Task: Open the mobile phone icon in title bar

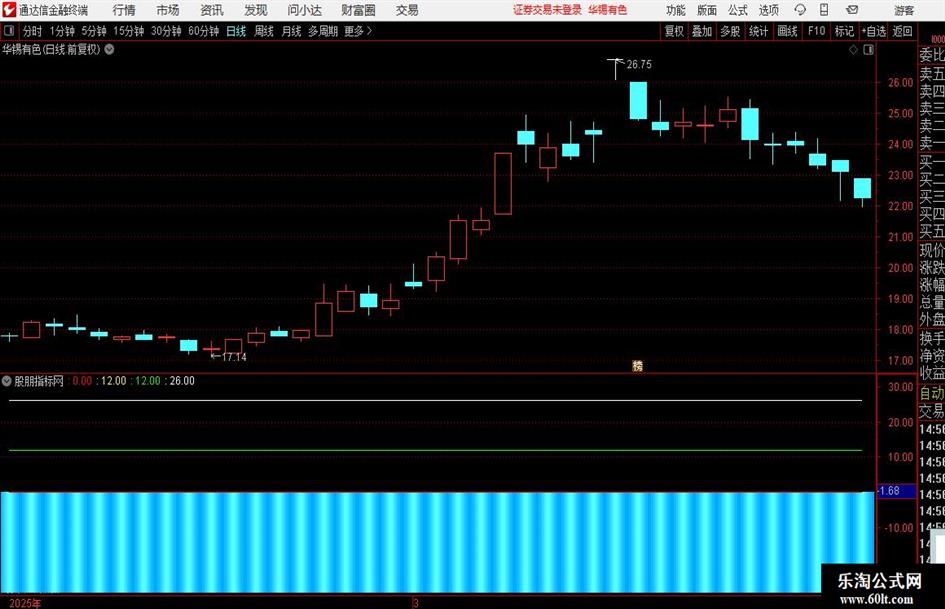Action: [824, 10]
